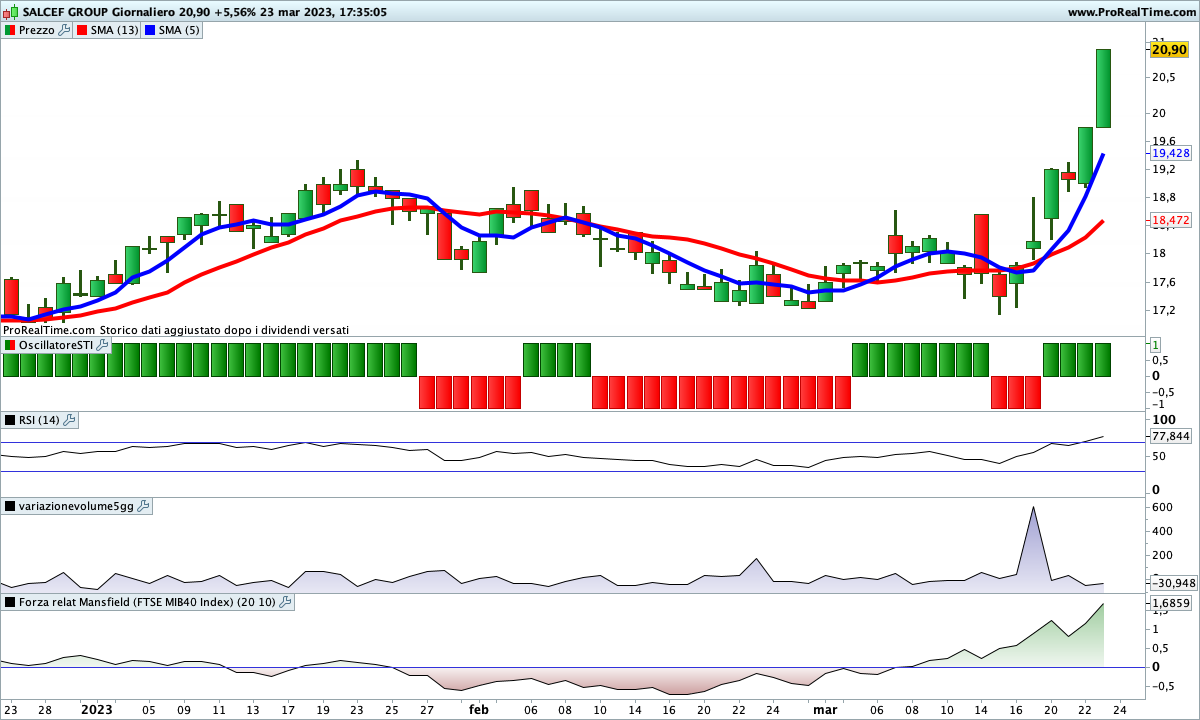Click the black swatch beside Forza relat Mansfield

click(x=10, y=602)
